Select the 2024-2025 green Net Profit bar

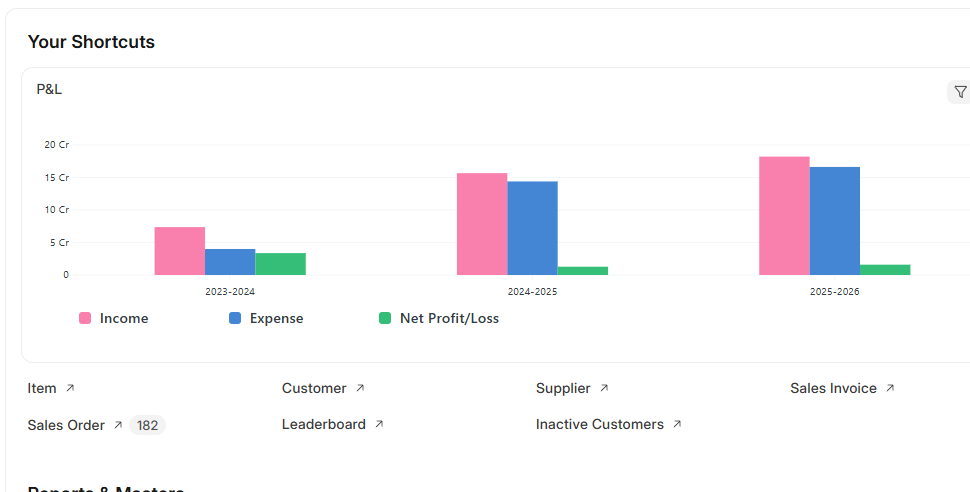point(583,270)
